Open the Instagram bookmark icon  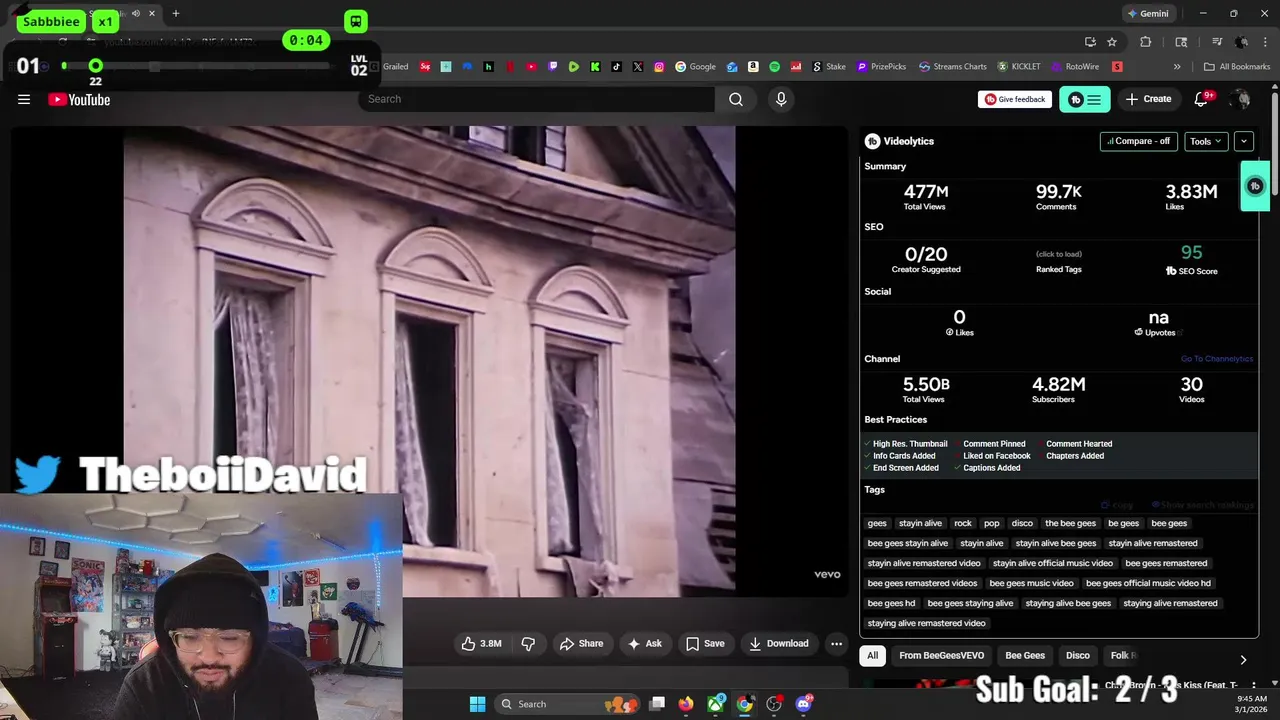[x=659, y=67]
